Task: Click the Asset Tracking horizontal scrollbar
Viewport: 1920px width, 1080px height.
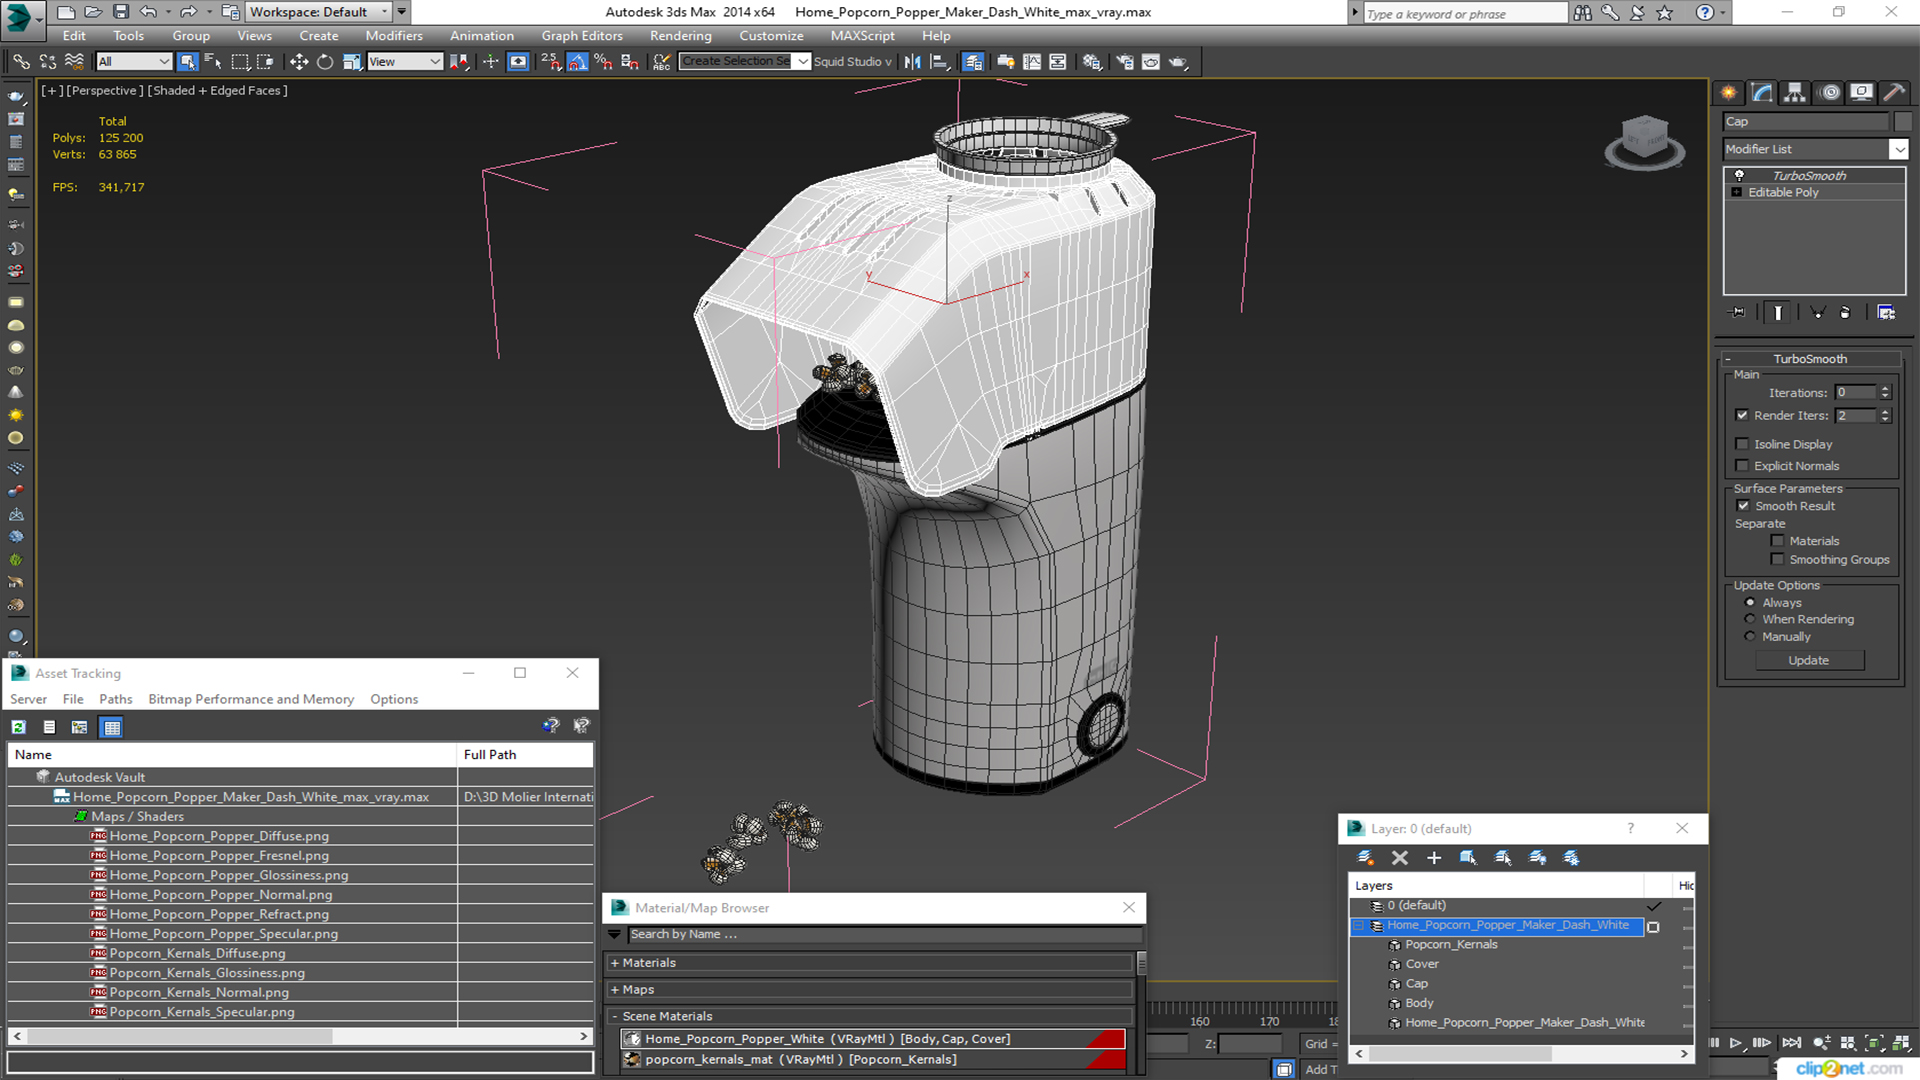Action: click(300, 1036)
